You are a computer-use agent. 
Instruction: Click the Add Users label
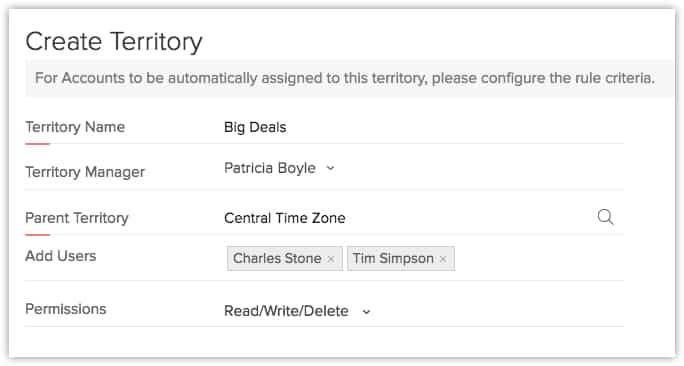[61, 256]
